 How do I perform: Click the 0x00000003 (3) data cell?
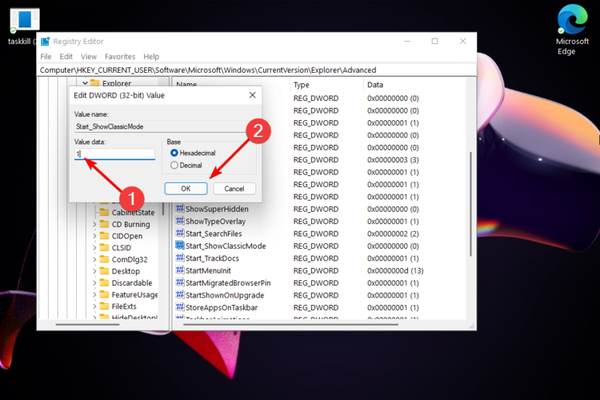[x=393, y=160]
